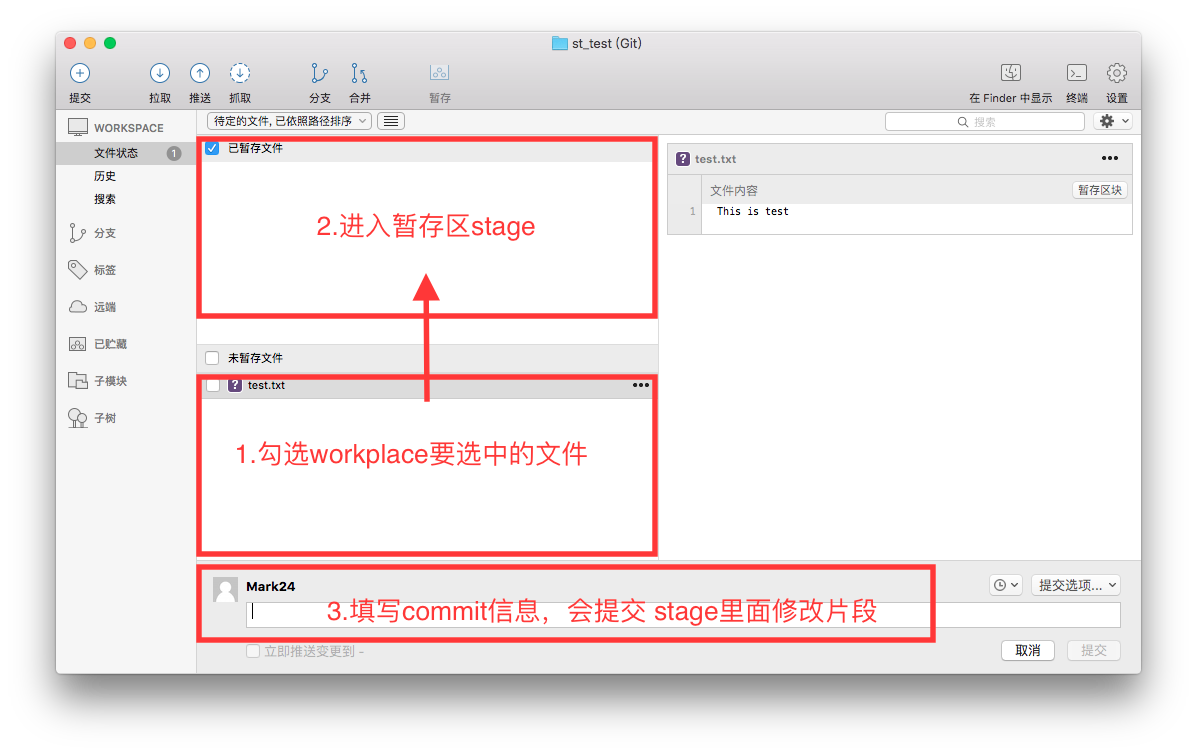
Task: Click the Push (推送) toolbar icon
Action: click(x=199, y=73)
